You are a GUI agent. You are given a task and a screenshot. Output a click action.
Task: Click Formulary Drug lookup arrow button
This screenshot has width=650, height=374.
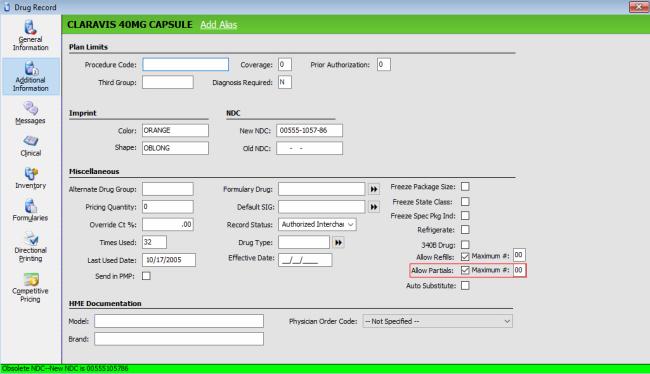374,189
